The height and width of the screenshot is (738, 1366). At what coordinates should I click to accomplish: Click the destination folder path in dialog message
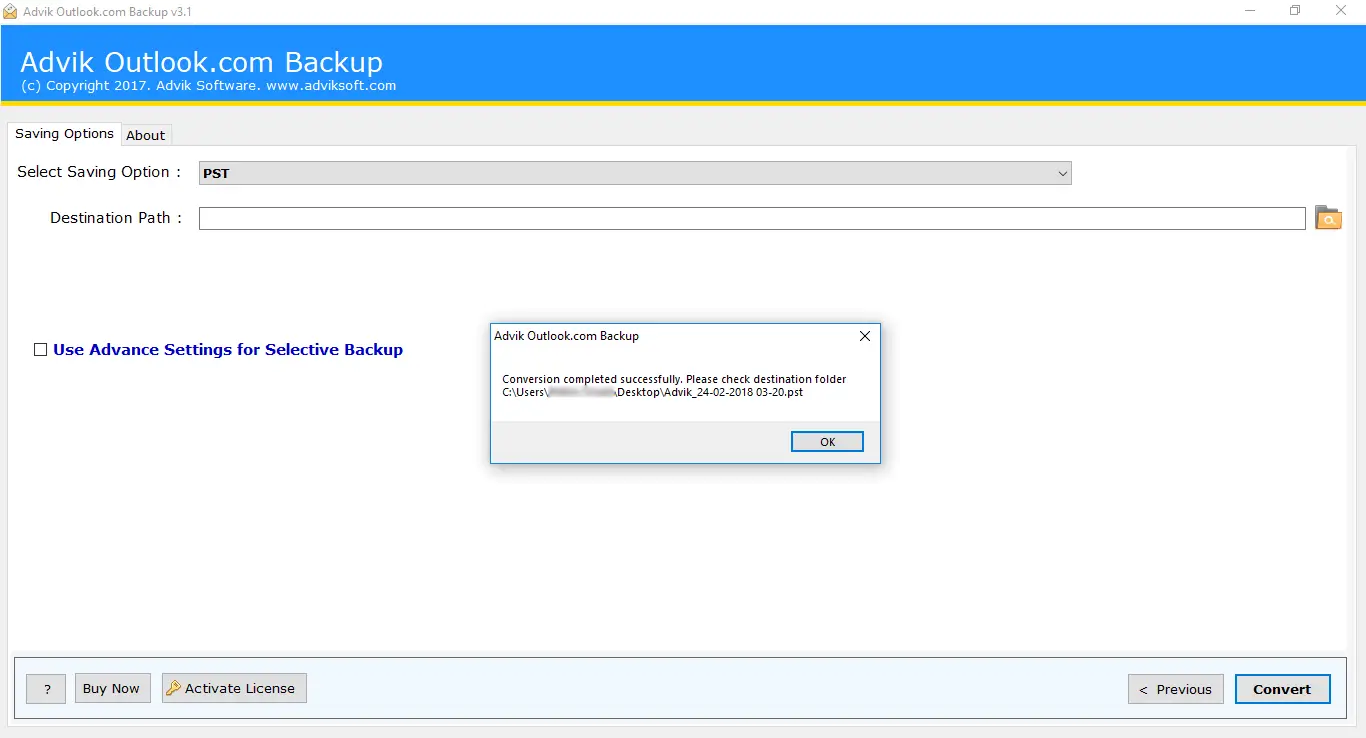(652, 393)
